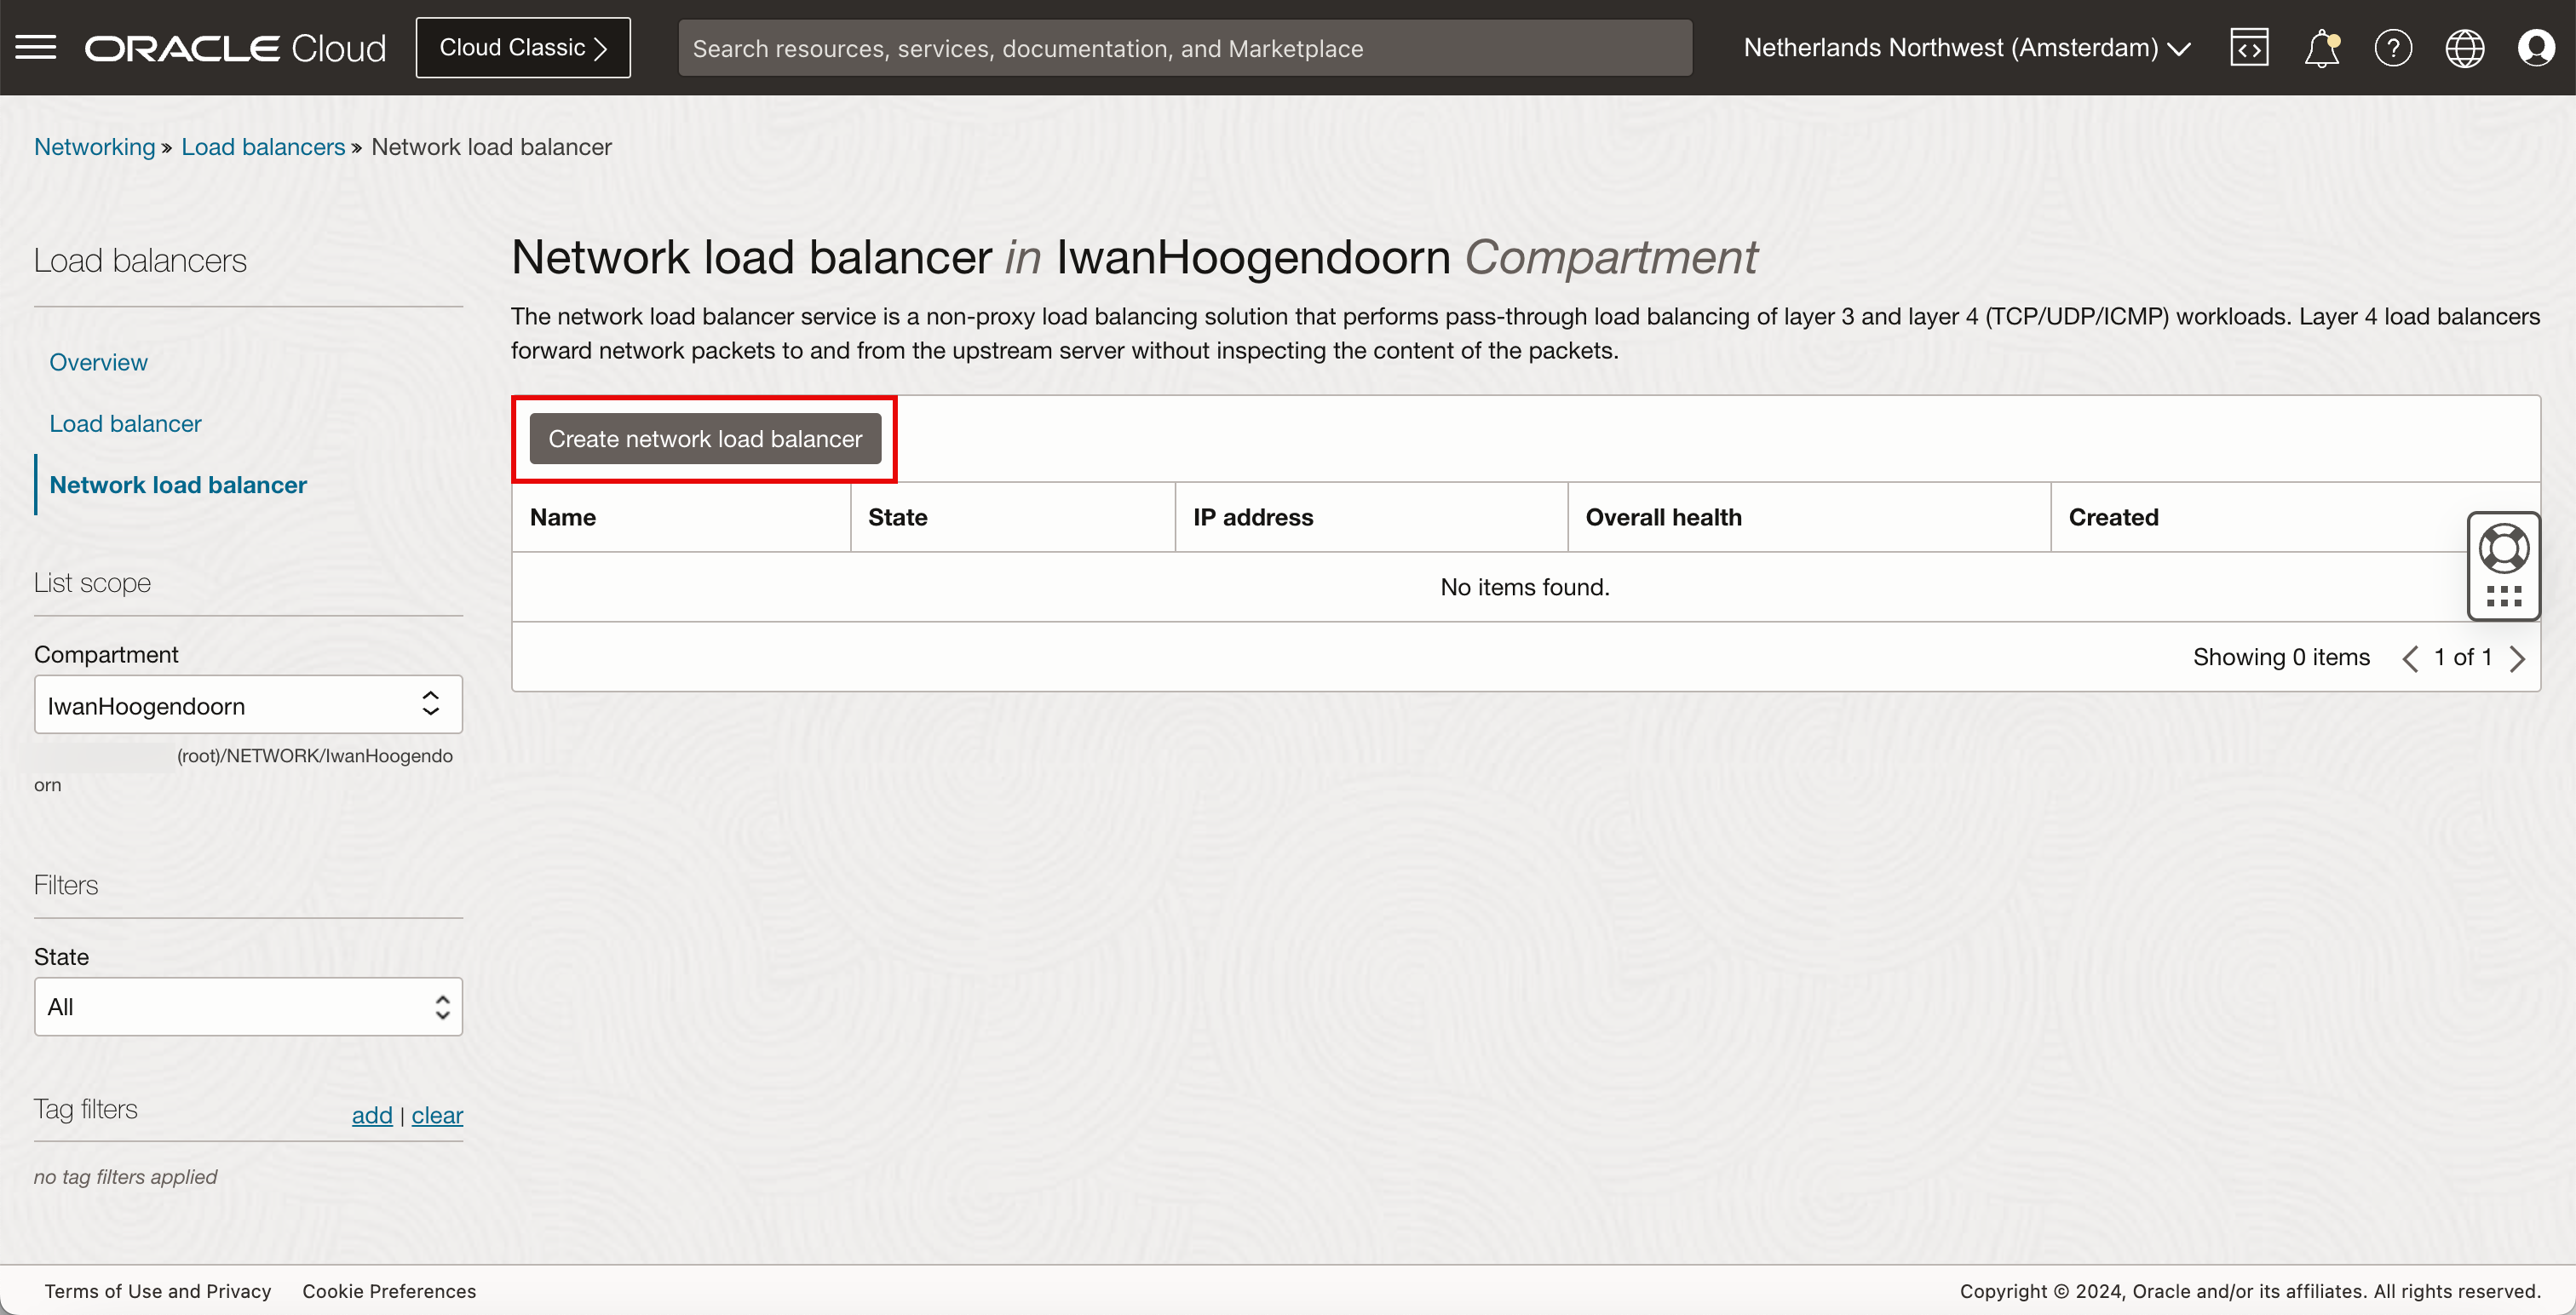Screen dimensions: 2576x1315
Task: Select Load balancer in the sidebar
Action: point(125,423)
